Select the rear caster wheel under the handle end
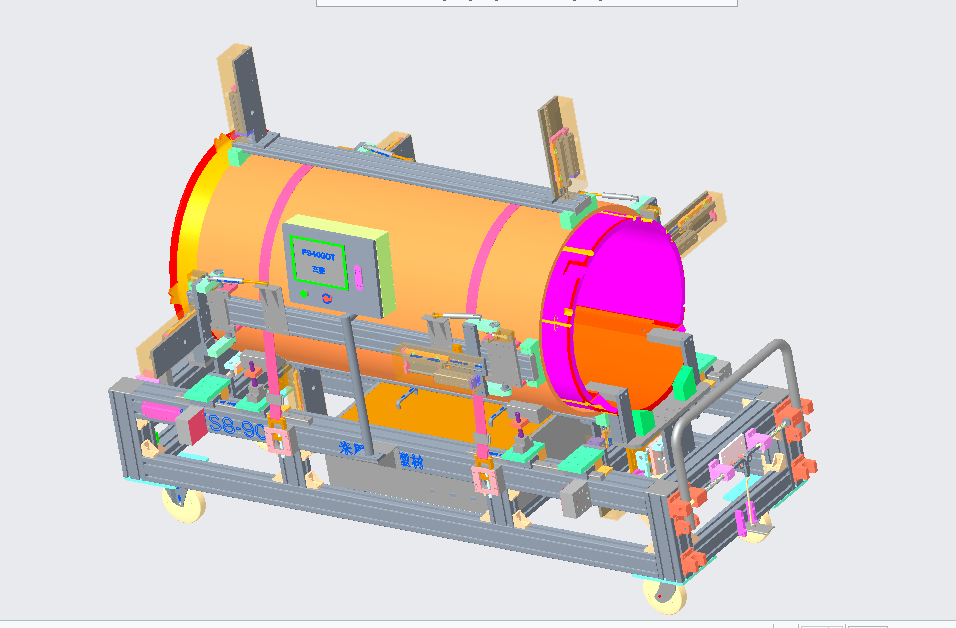 (756, 529)
